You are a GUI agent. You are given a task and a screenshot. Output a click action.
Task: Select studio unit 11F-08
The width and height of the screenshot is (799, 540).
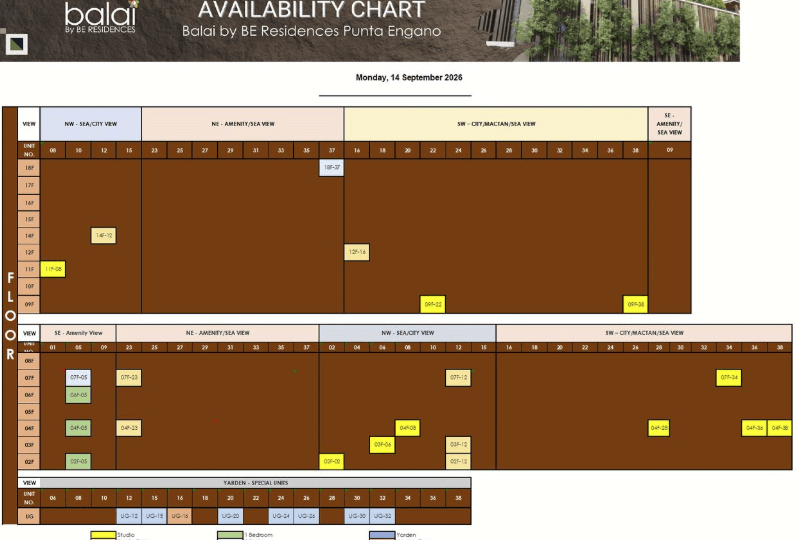[53, 269]
